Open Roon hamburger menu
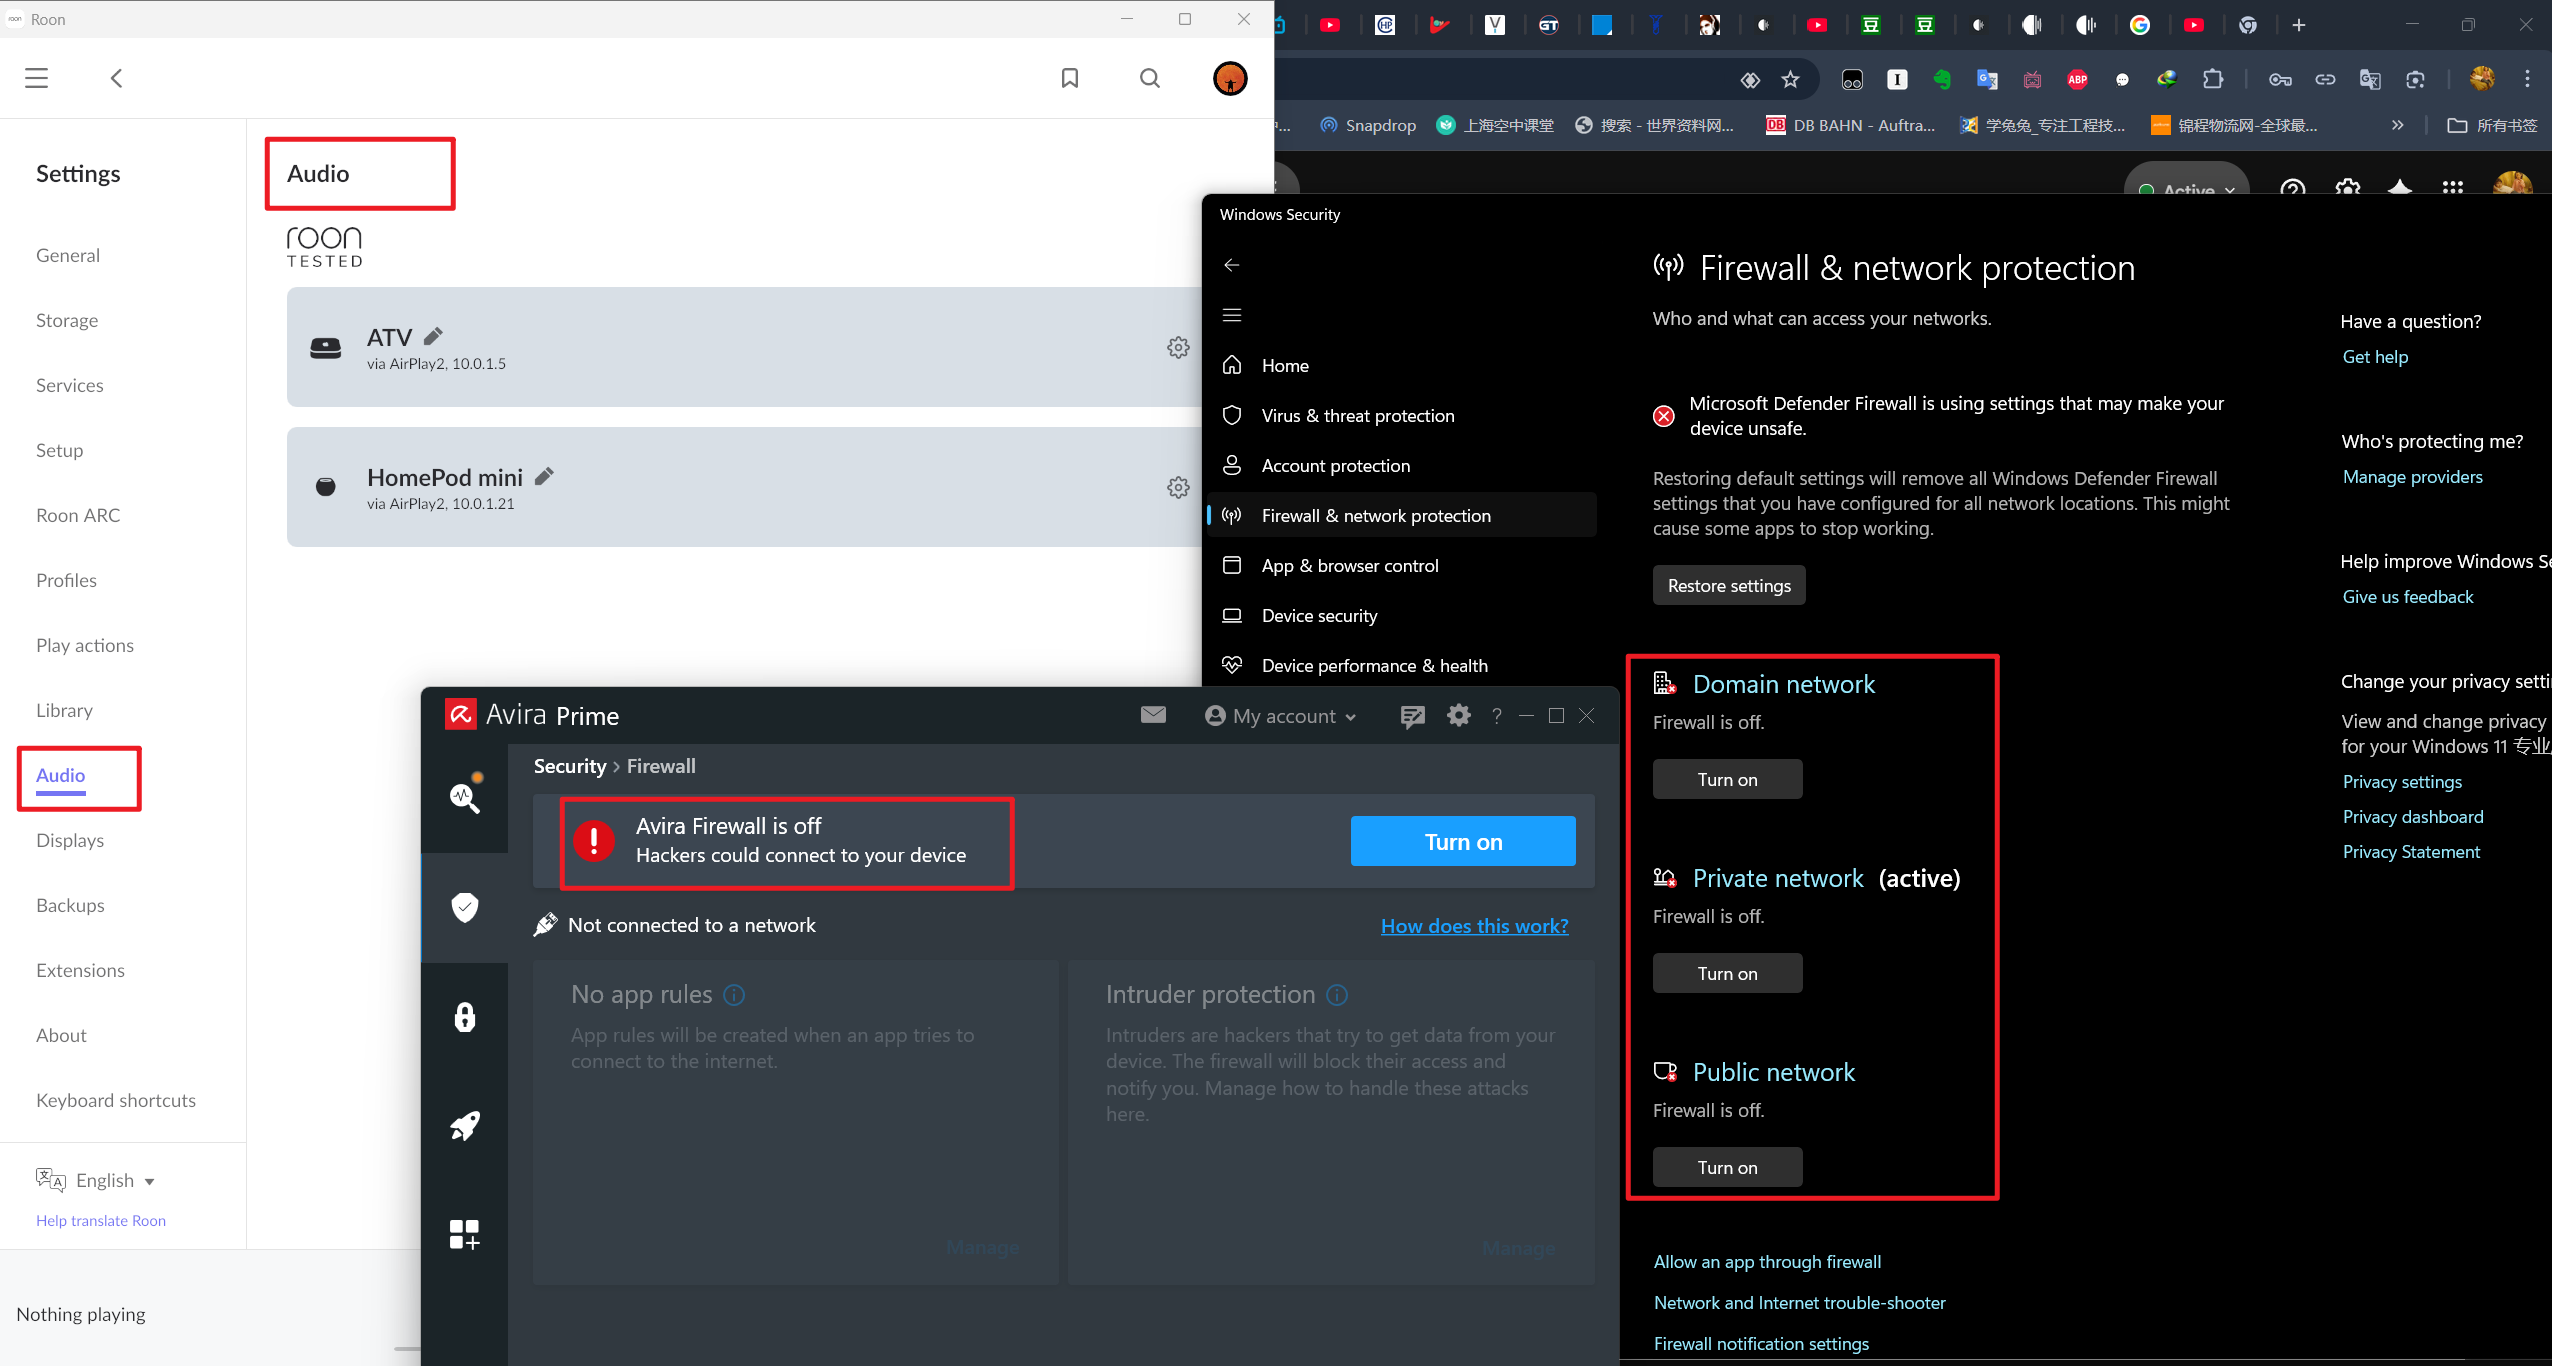 click(x=37, y=78)
